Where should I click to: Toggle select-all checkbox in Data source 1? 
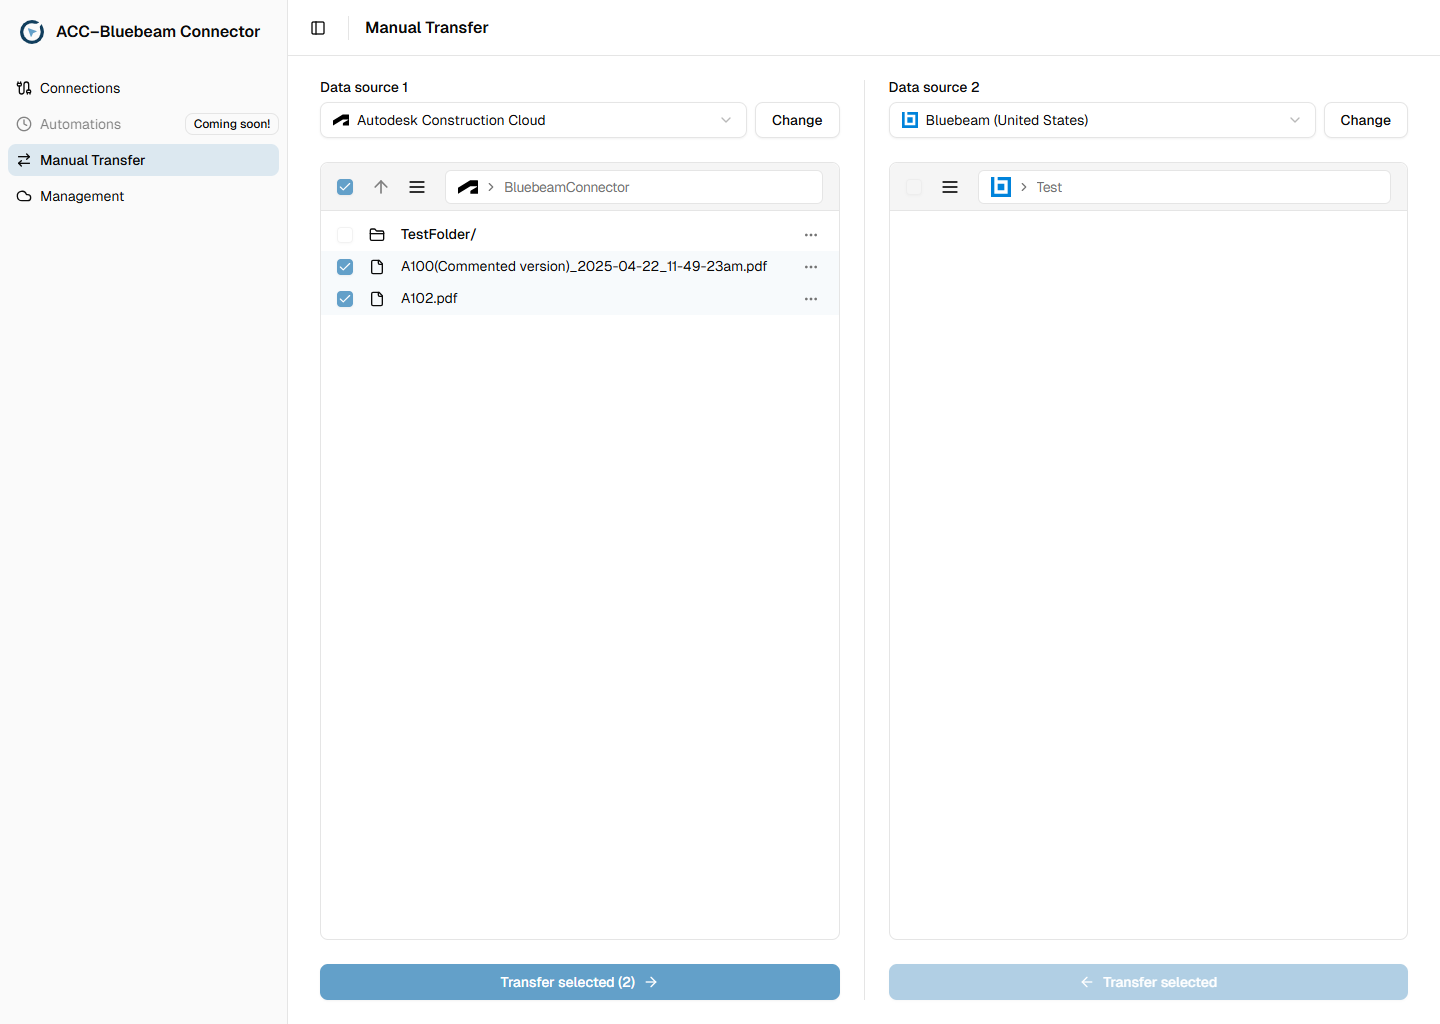(x=345, y=187)
